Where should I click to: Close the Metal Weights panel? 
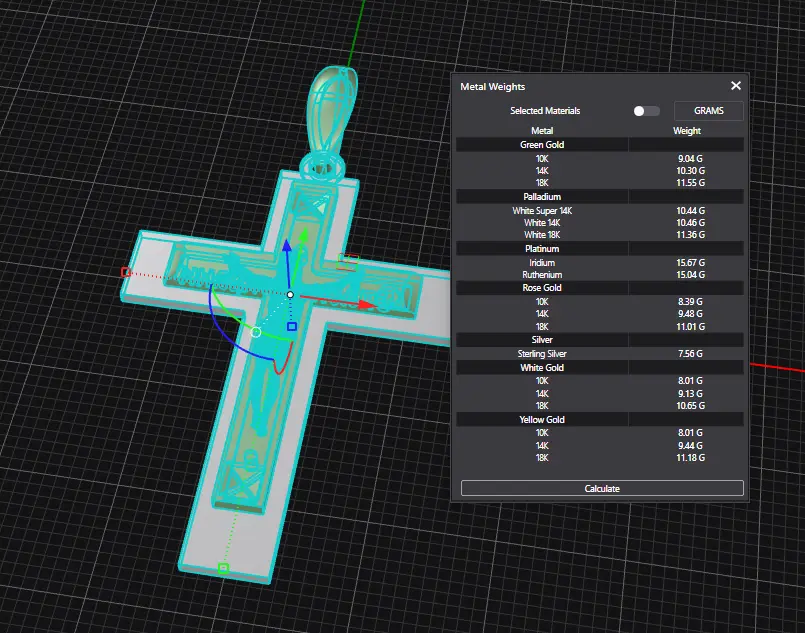[736, 87]
